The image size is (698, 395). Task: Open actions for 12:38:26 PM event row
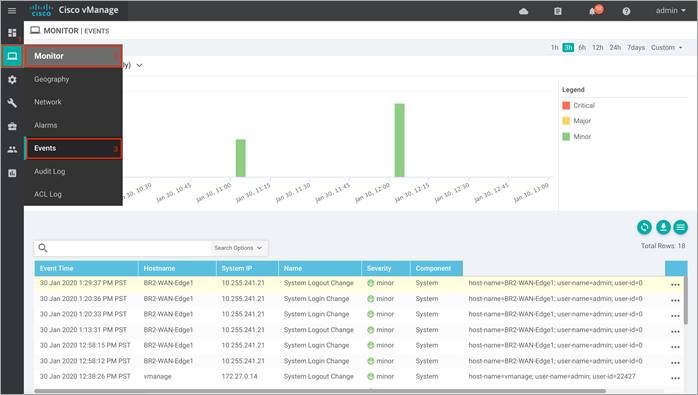tap(675, 378)
